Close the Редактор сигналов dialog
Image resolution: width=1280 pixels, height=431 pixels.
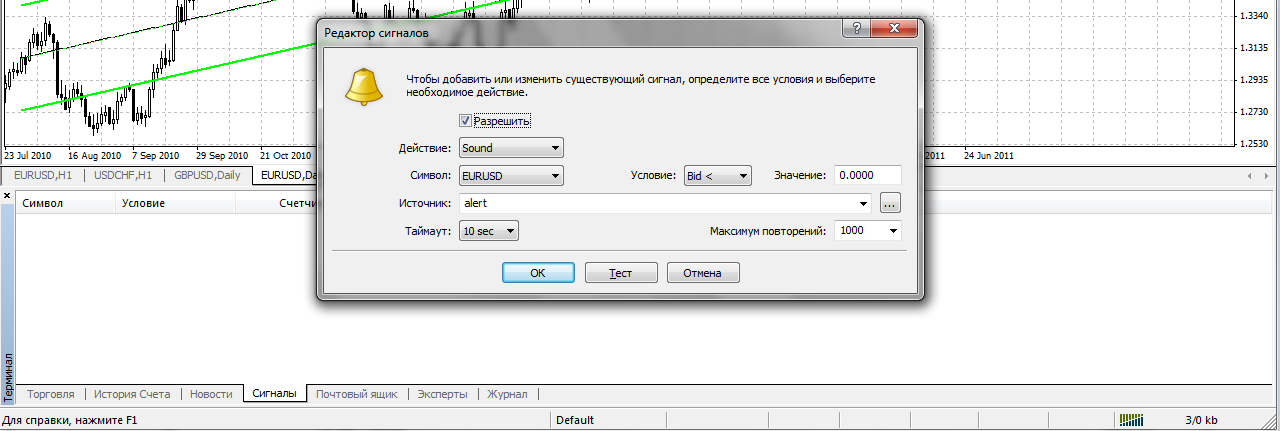(893, 29)
